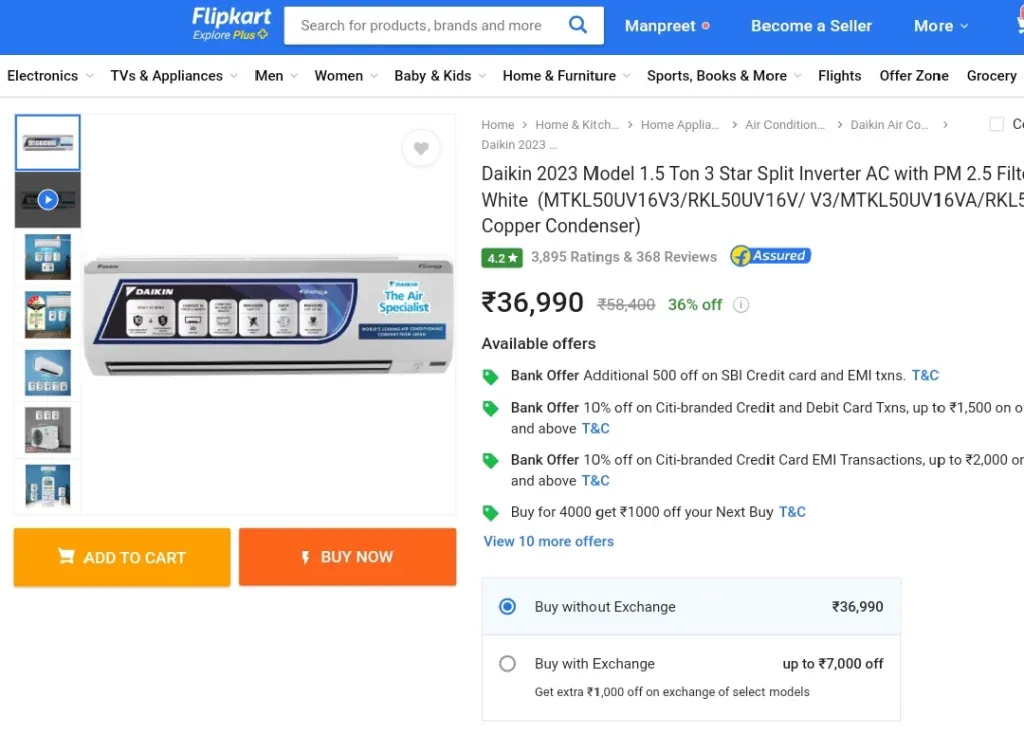This screenshot has height=753, width=1024.
Task: Open the price info icon
Action: click(x=741, y=305)
